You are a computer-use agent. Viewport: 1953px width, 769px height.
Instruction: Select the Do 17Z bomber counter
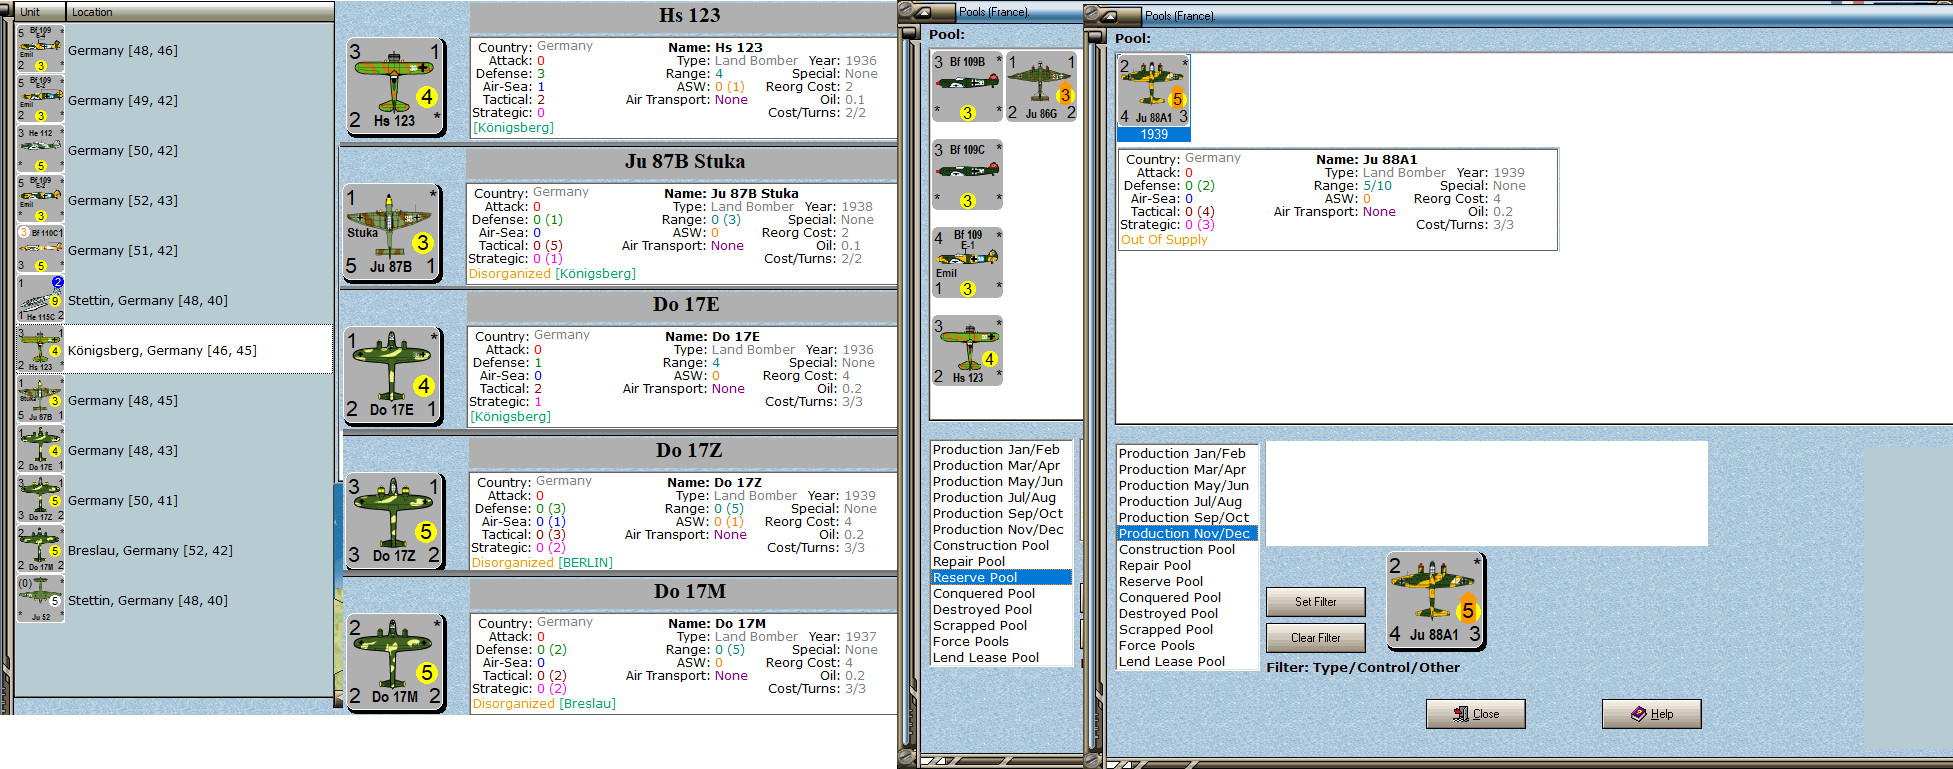tap(394, 521)
